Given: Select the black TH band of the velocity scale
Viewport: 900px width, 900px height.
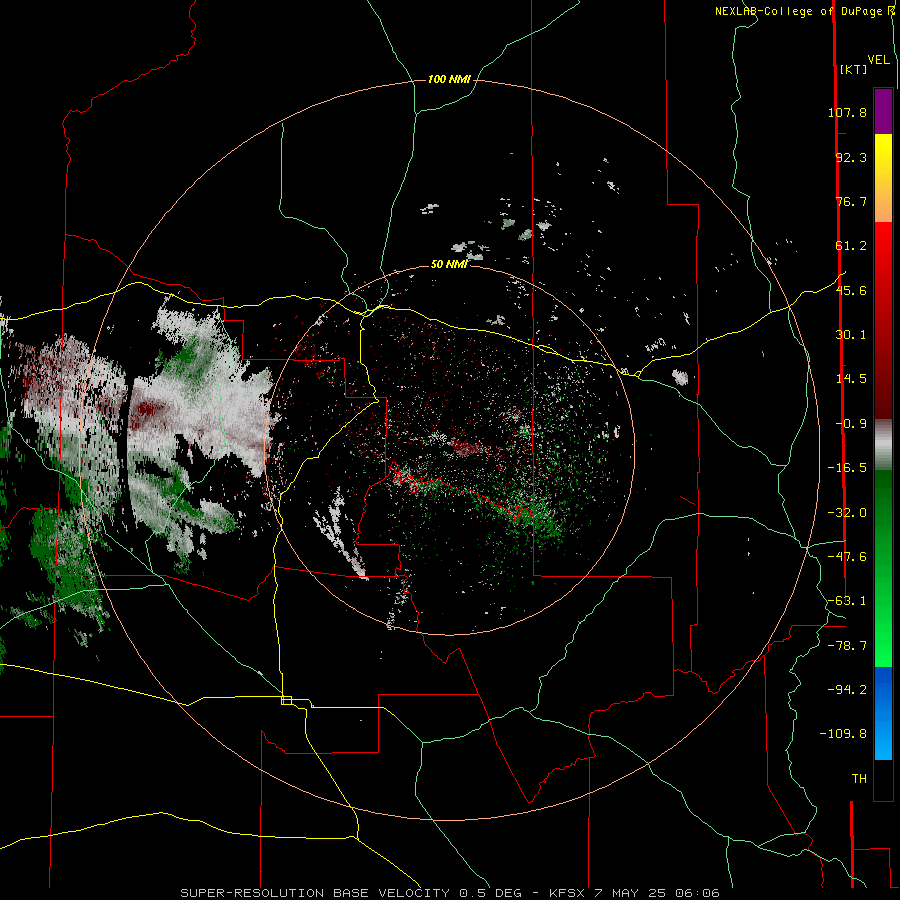Looking at the screenshot, I should coord(883,779).
